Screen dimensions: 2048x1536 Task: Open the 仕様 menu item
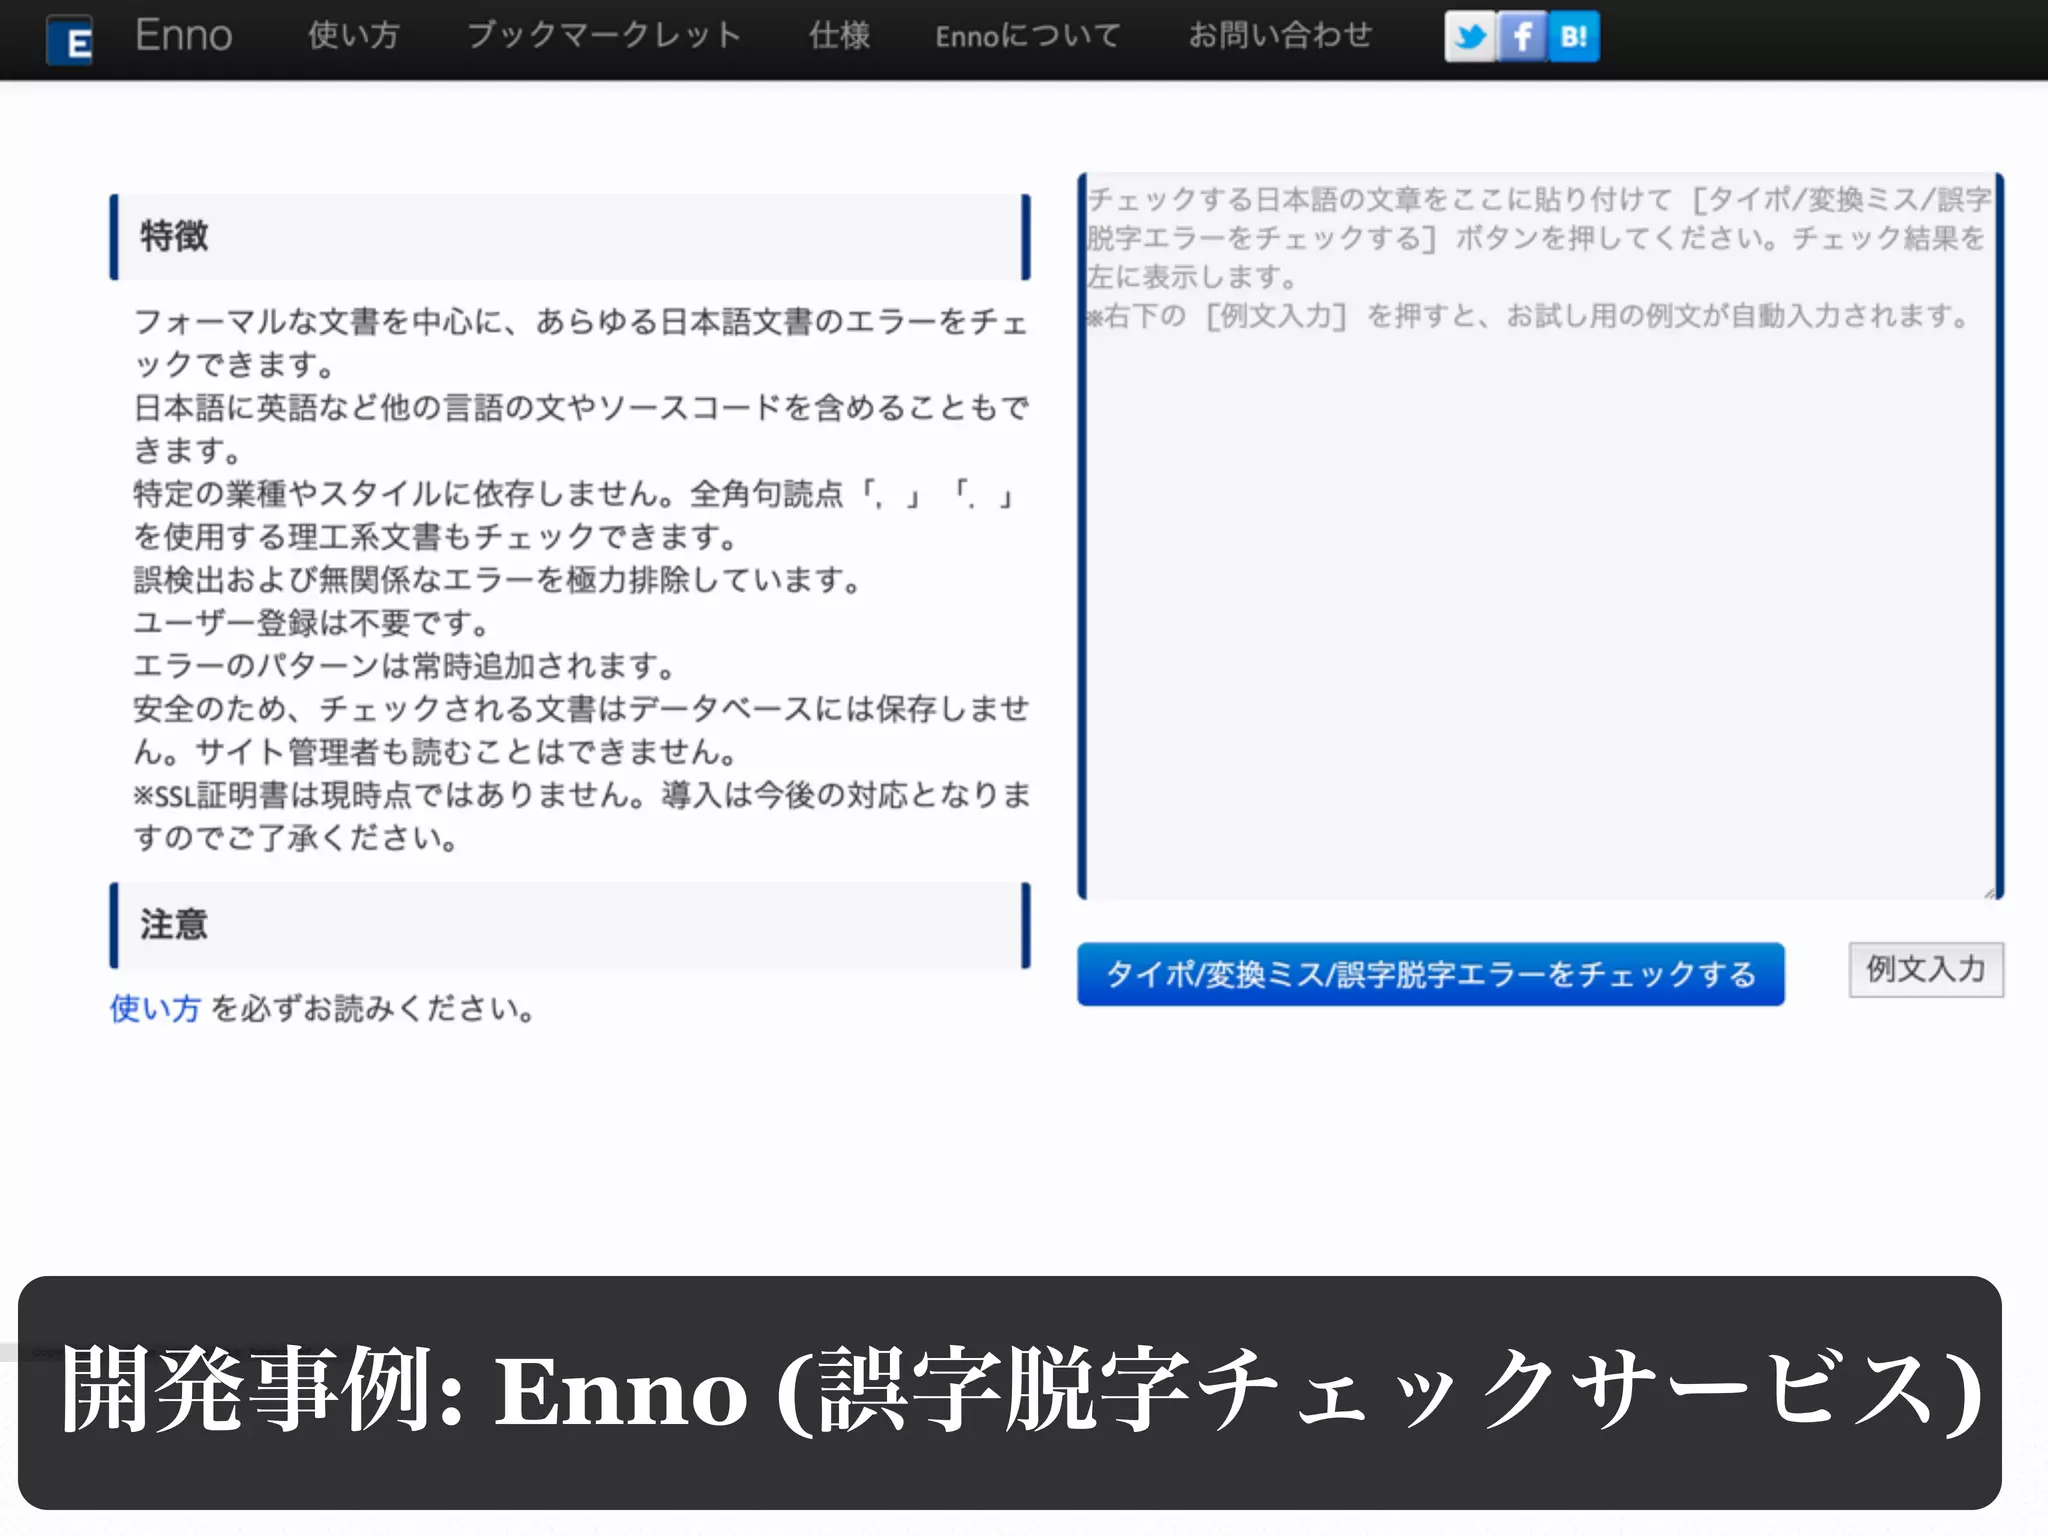(839, 36)
